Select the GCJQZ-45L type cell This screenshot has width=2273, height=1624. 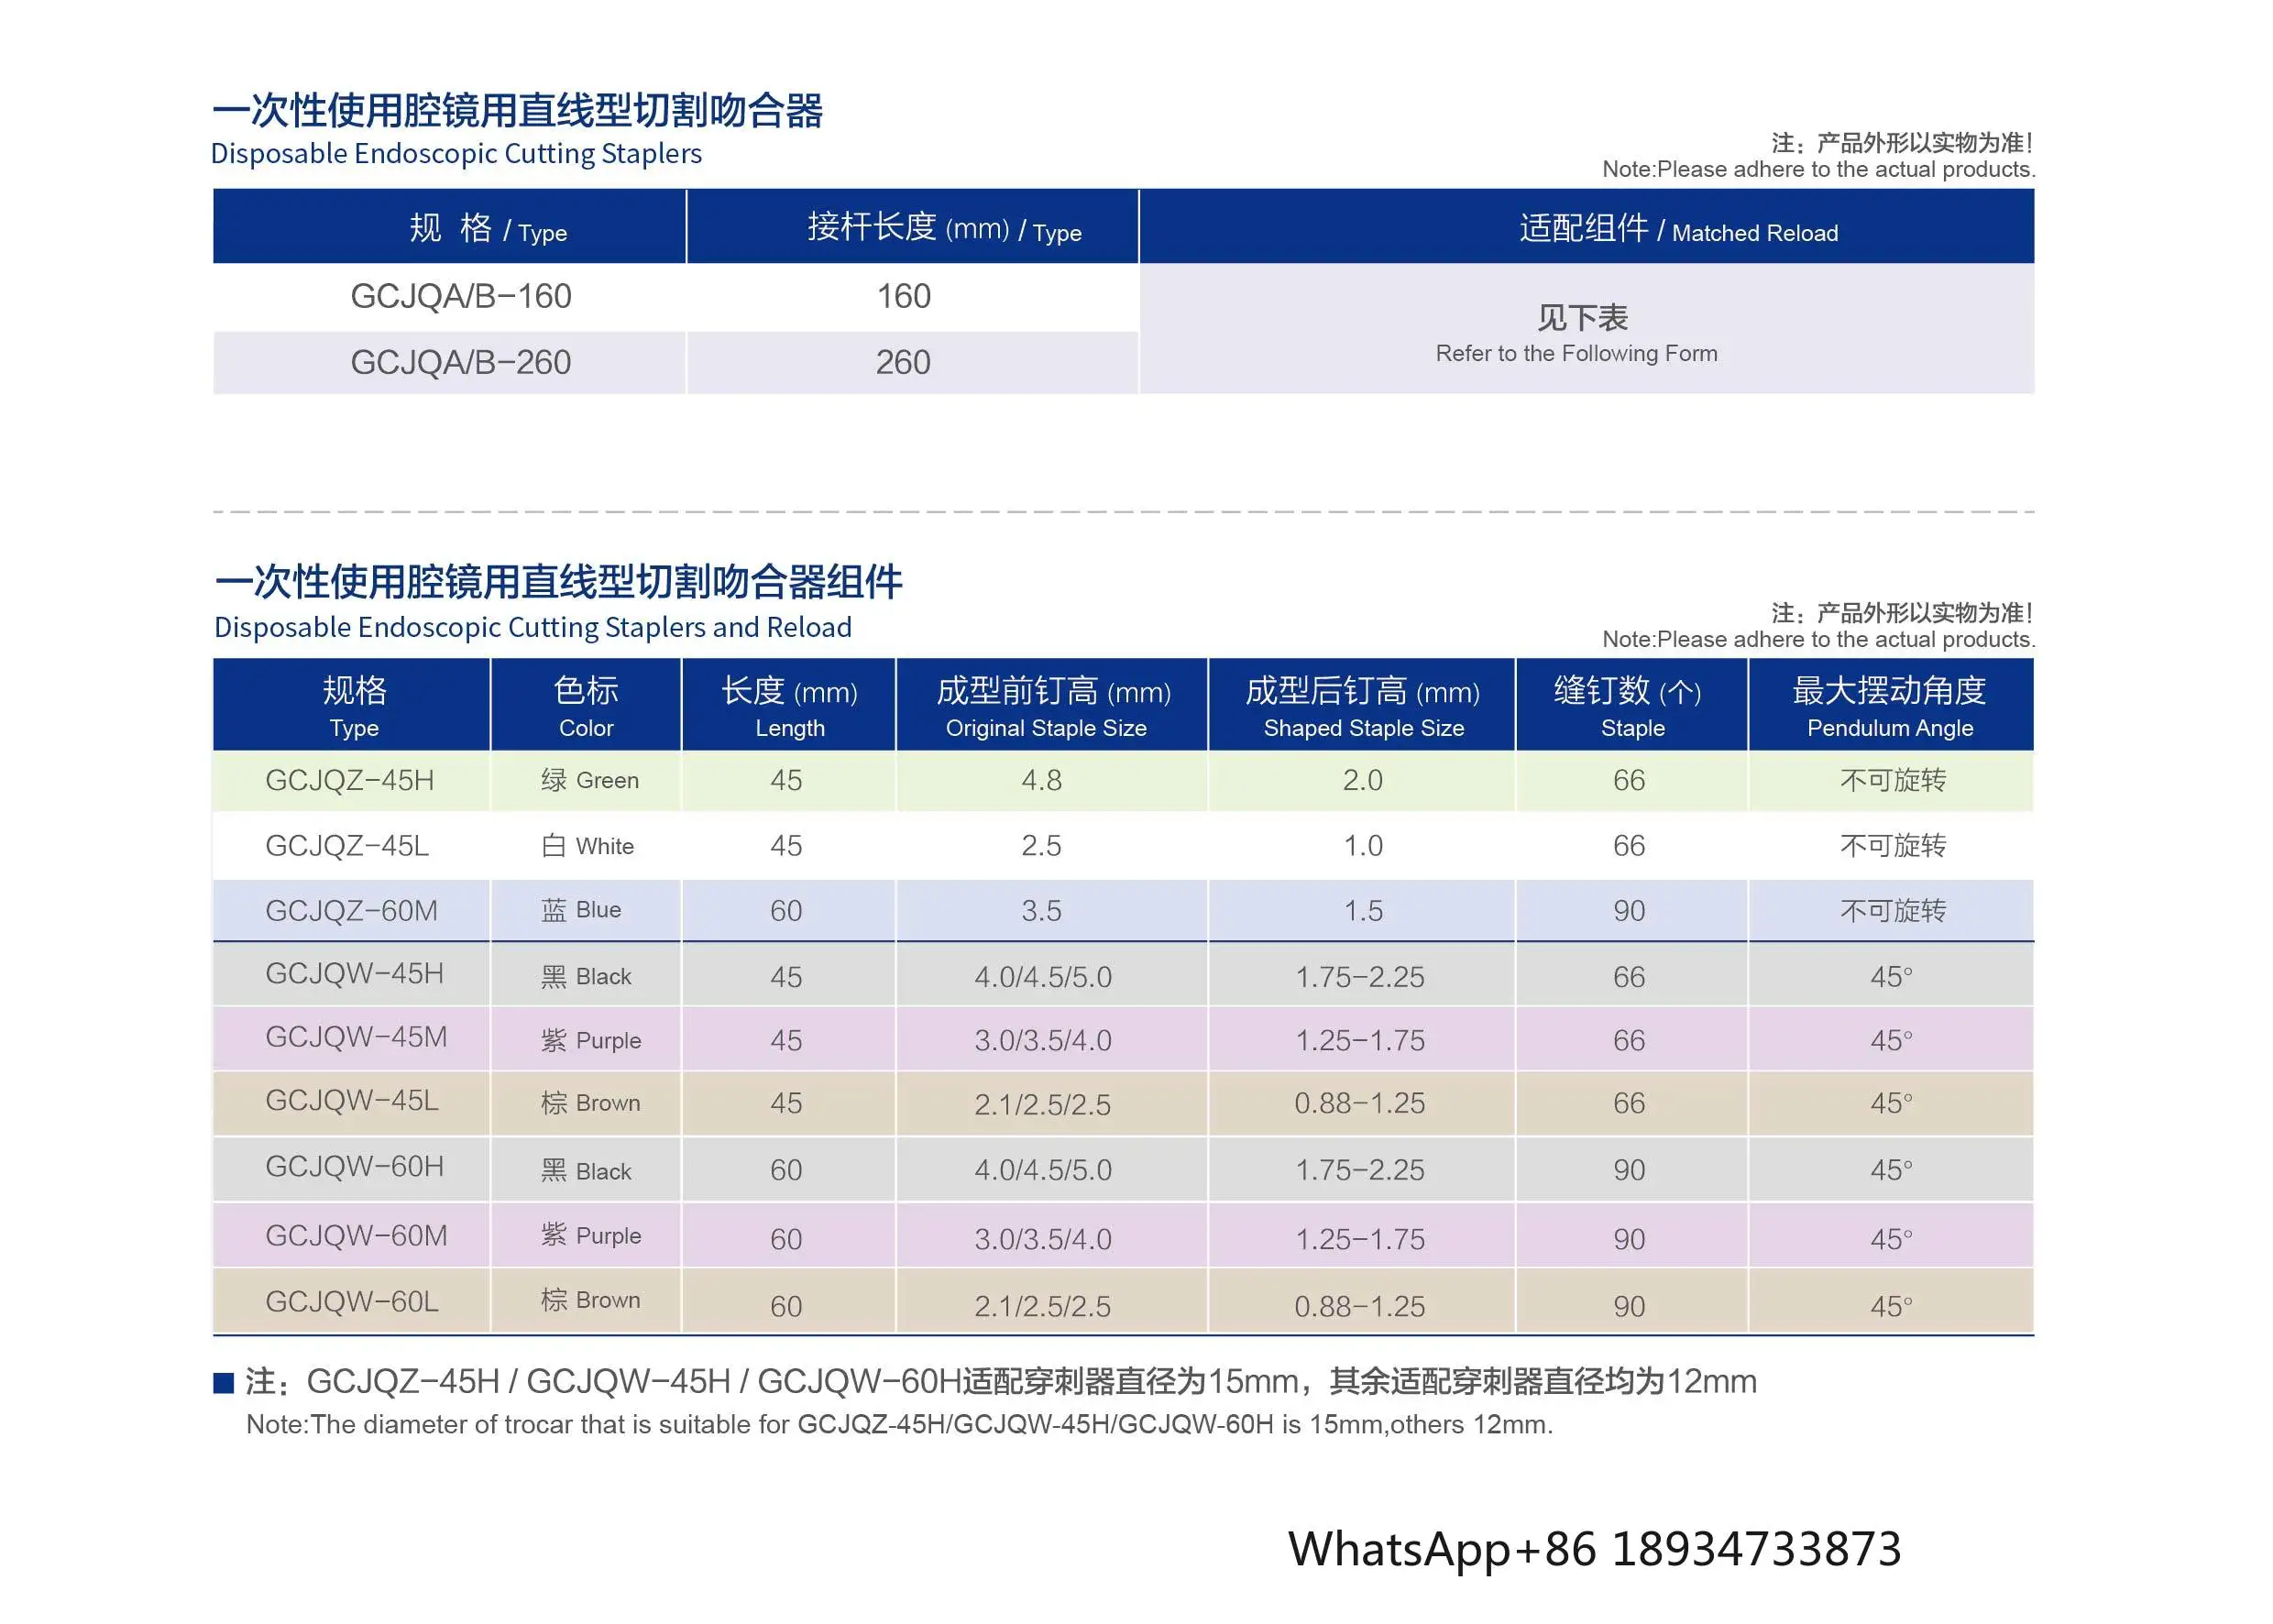(x=346, y=846)
